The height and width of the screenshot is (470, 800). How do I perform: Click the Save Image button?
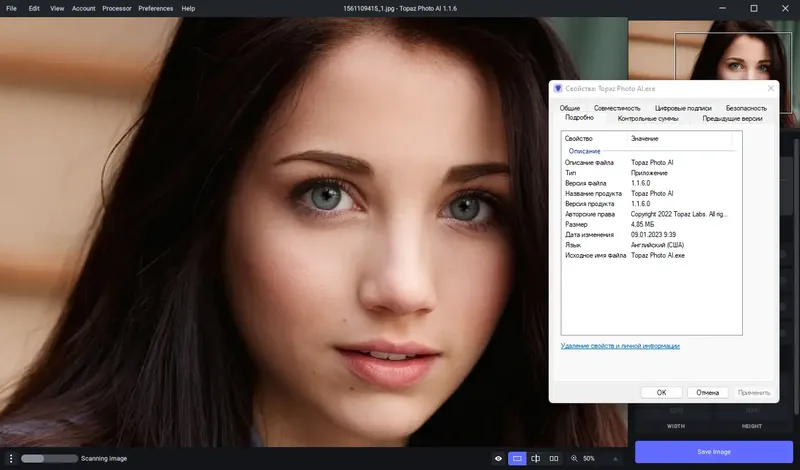pos(714,452)
